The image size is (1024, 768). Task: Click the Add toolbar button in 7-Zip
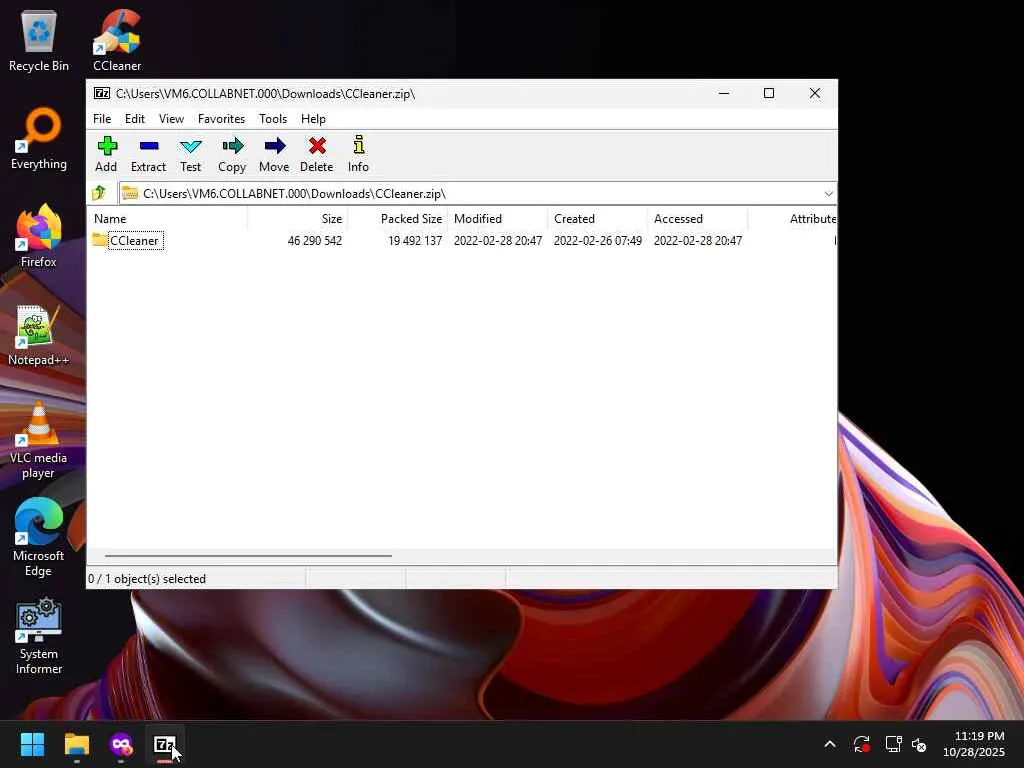(x=106, y=154)
